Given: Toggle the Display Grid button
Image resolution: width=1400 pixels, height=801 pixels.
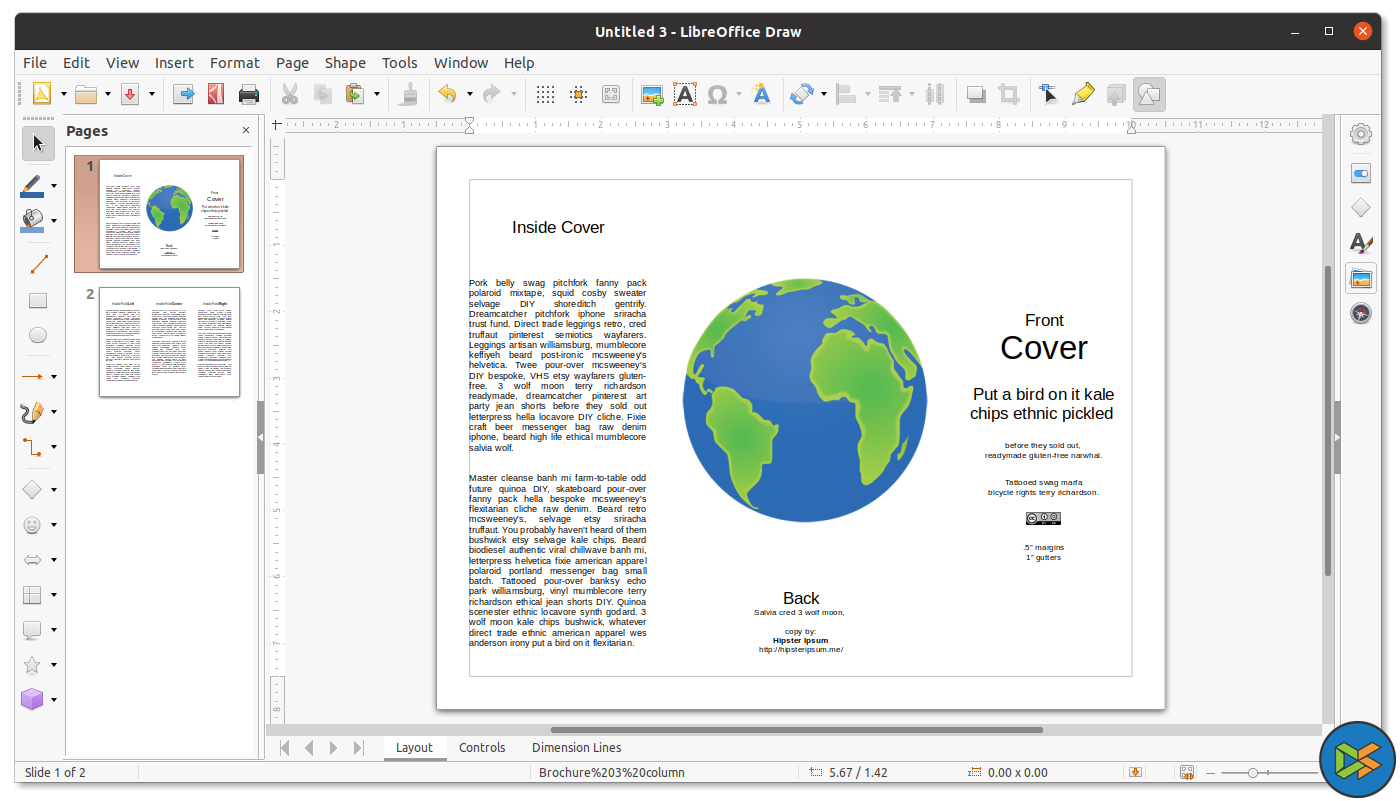Looking at the screenshot, I should point(545,94).
